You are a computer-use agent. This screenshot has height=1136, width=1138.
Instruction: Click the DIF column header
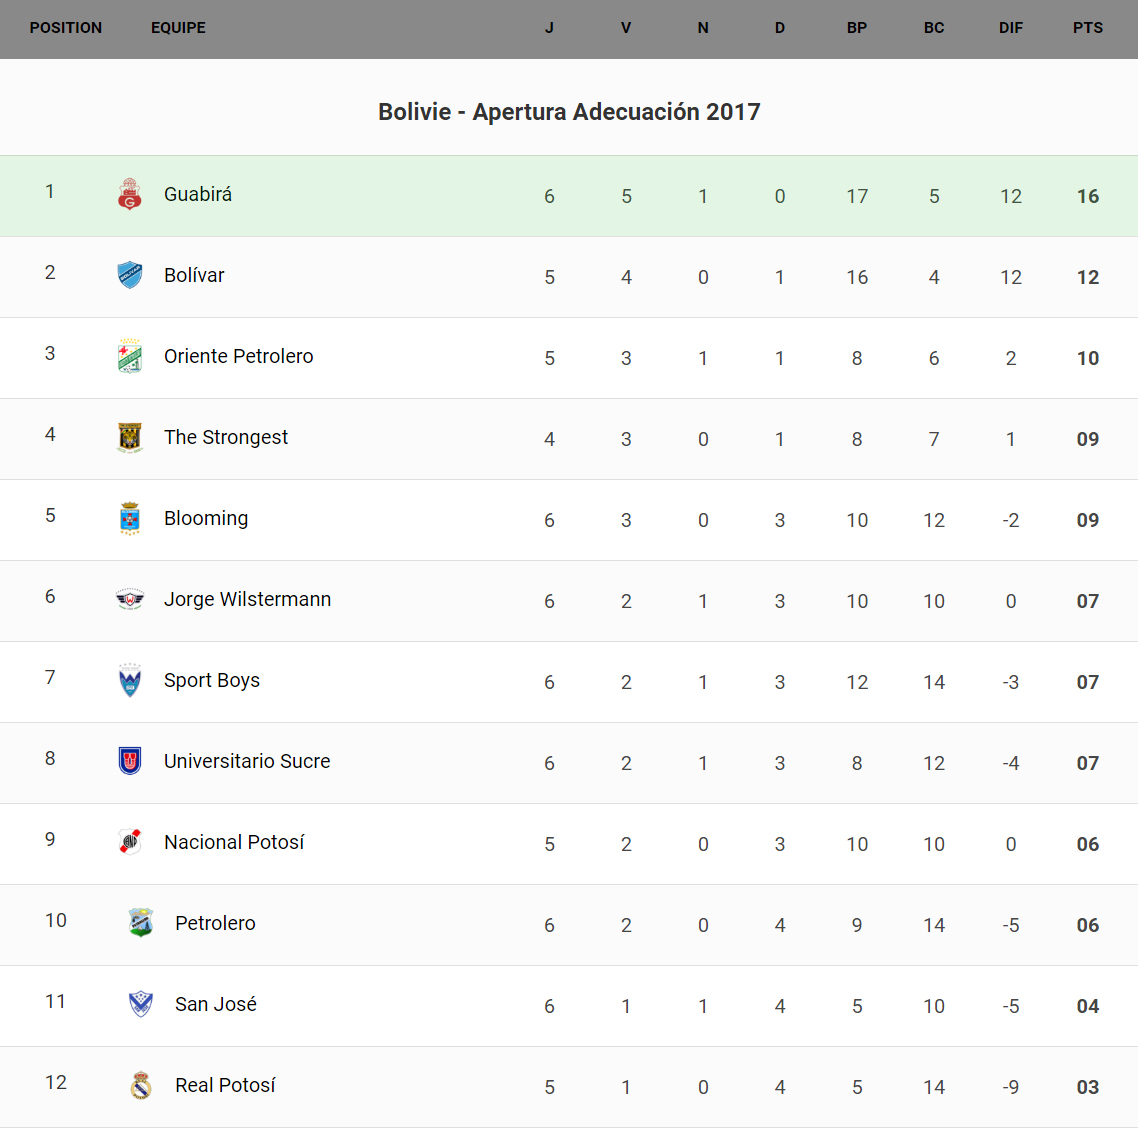coord(1011,28)
